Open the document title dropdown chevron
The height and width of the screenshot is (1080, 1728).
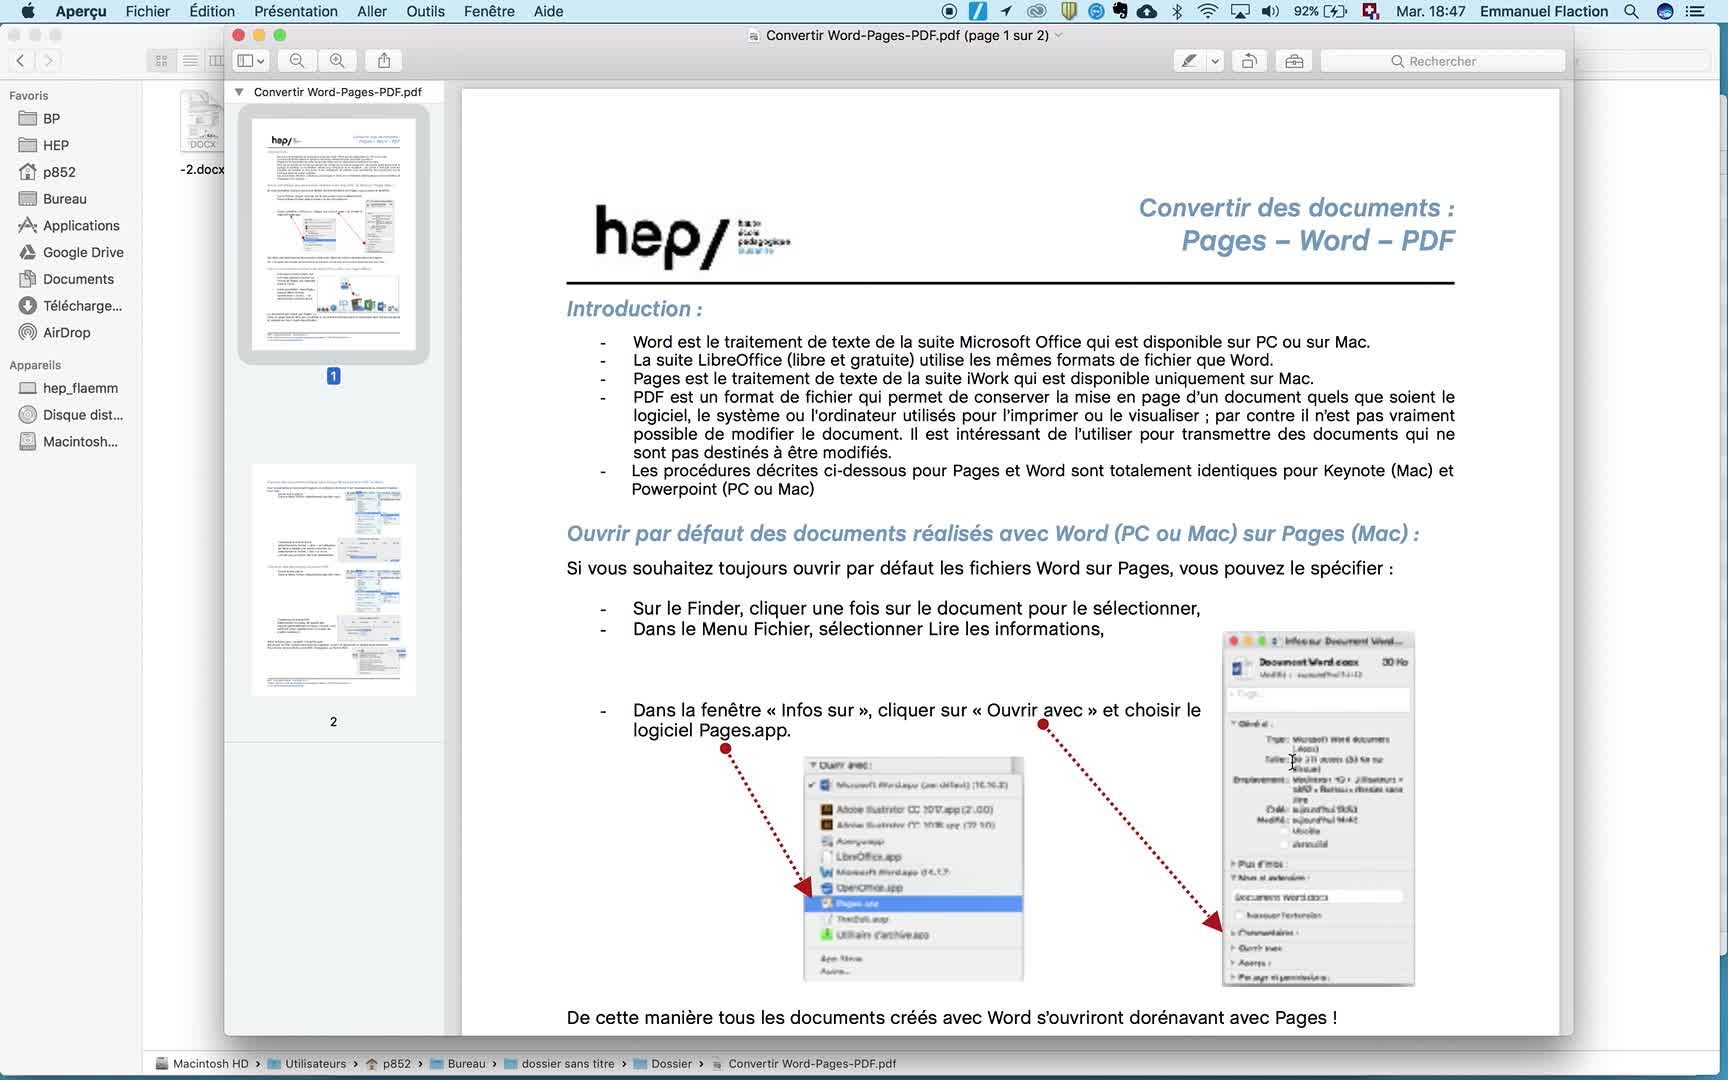click(1059, 35)
